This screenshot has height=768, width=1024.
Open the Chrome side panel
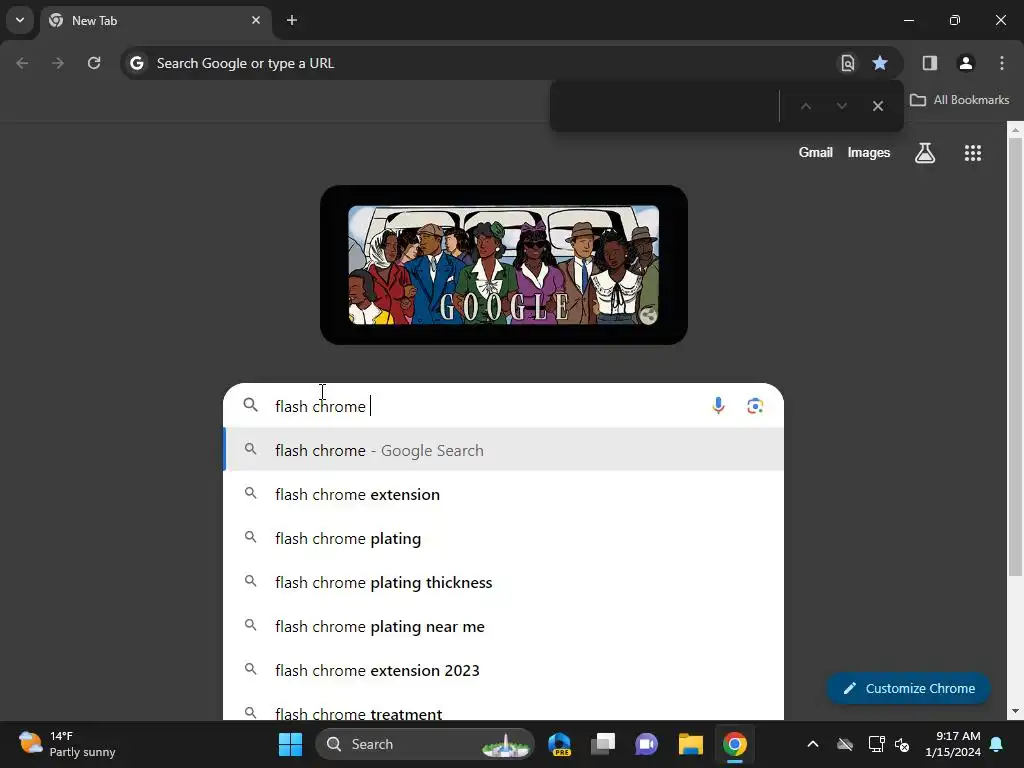point(929,63)
